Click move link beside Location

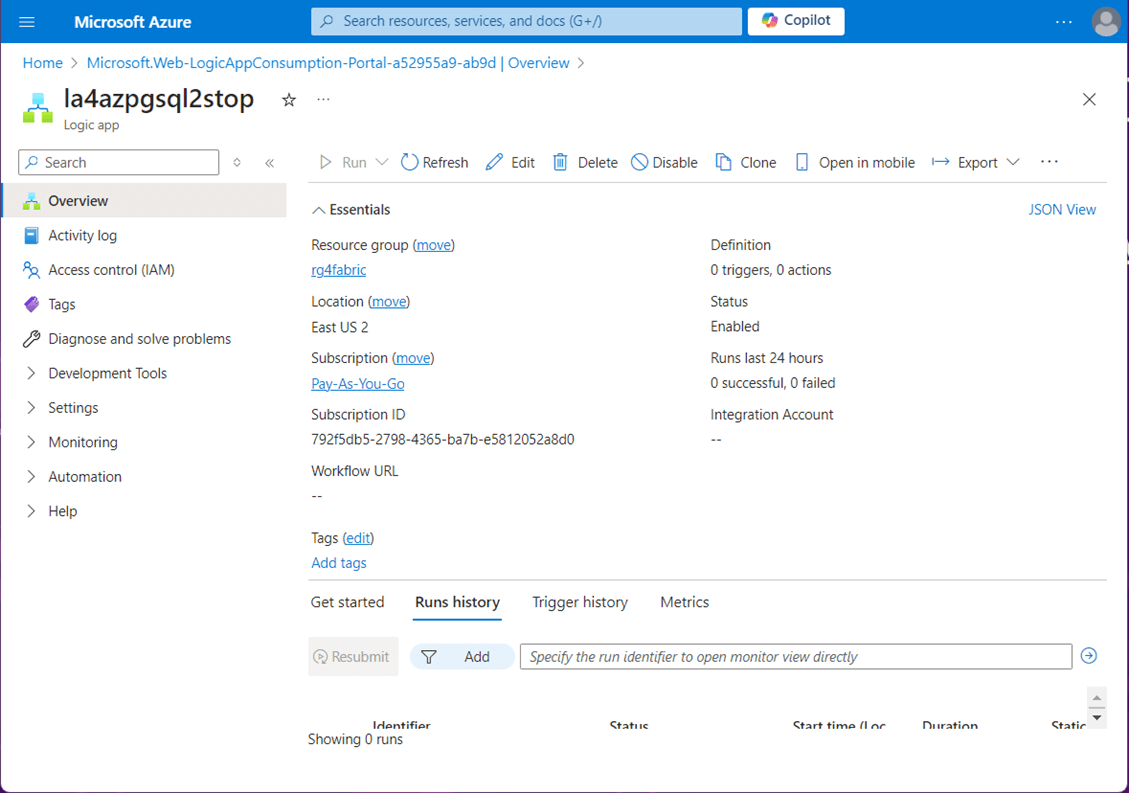[x=389, y=302]
